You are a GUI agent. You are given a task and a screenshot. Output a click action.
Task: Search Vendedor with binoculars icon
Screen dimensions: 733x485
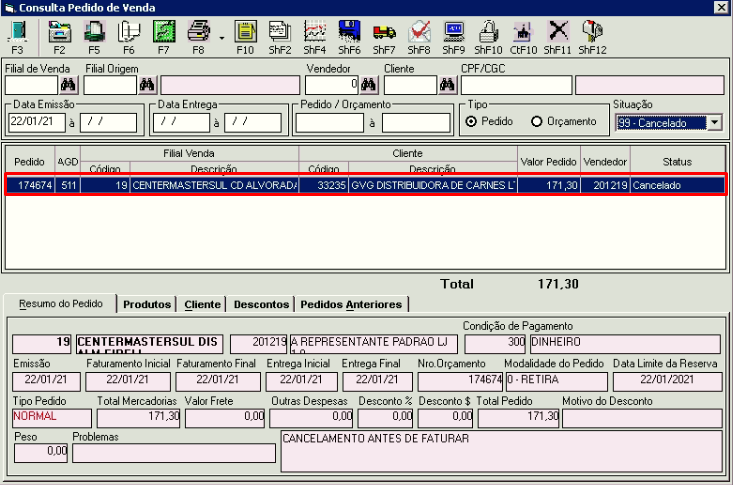coord(368,85)
